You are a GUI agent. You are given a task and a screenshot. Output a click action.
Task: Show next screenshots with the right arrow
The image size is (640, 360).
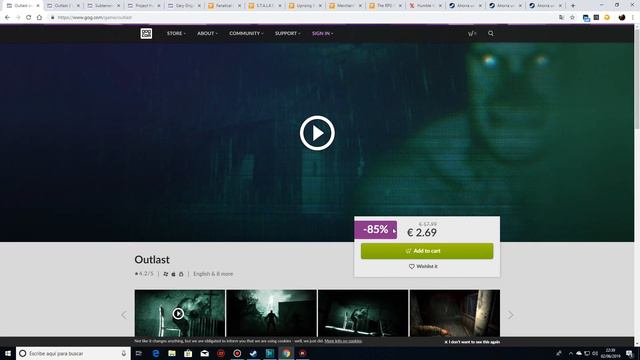coord(511,315)
